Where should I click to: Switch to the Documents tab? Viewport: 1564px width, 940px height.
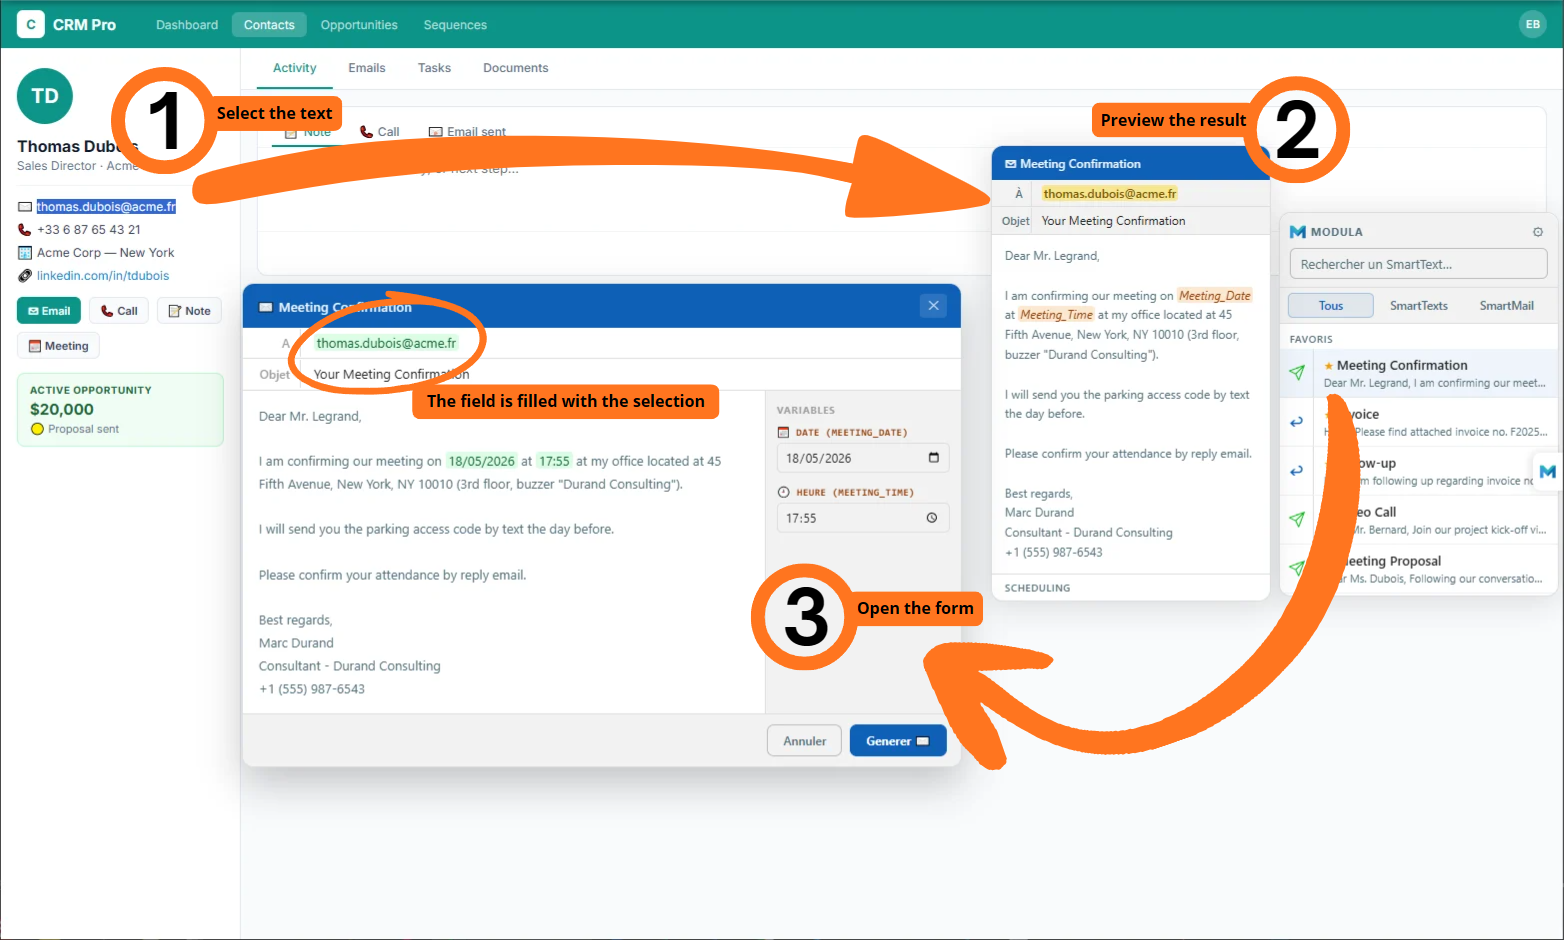pyautogui.click(x=515, y=68)
